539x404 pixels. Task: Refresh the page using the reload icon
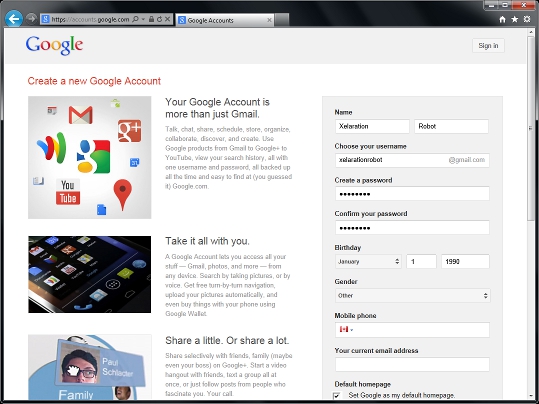coord(159,19)
